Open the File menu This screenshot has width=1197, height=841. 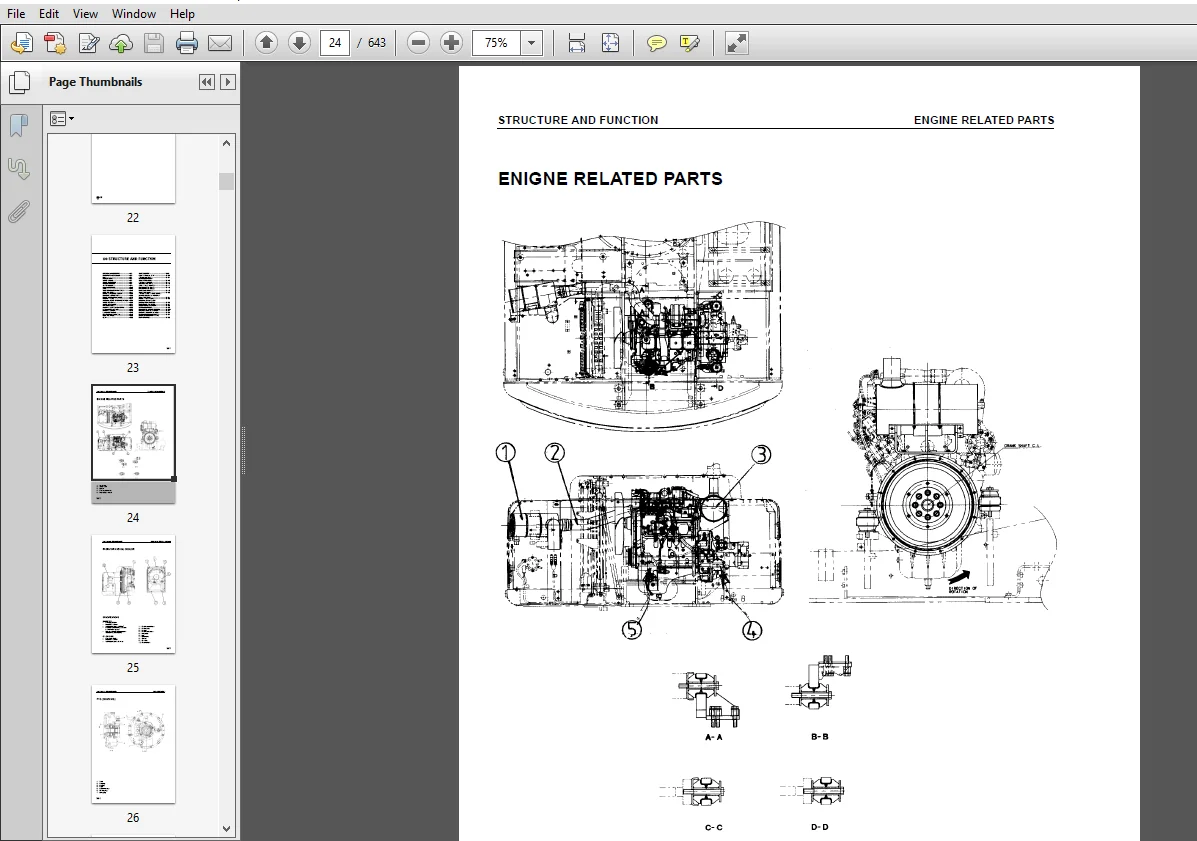[x=15, y=14]
